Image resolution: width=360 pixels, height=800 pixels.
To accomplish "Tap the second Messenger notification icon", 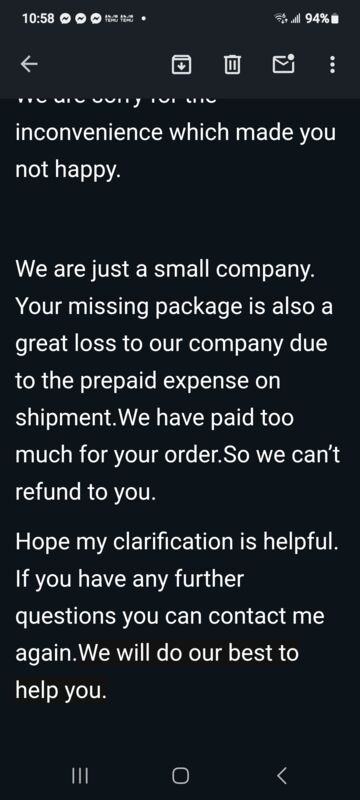I will (x=80, y=19).
